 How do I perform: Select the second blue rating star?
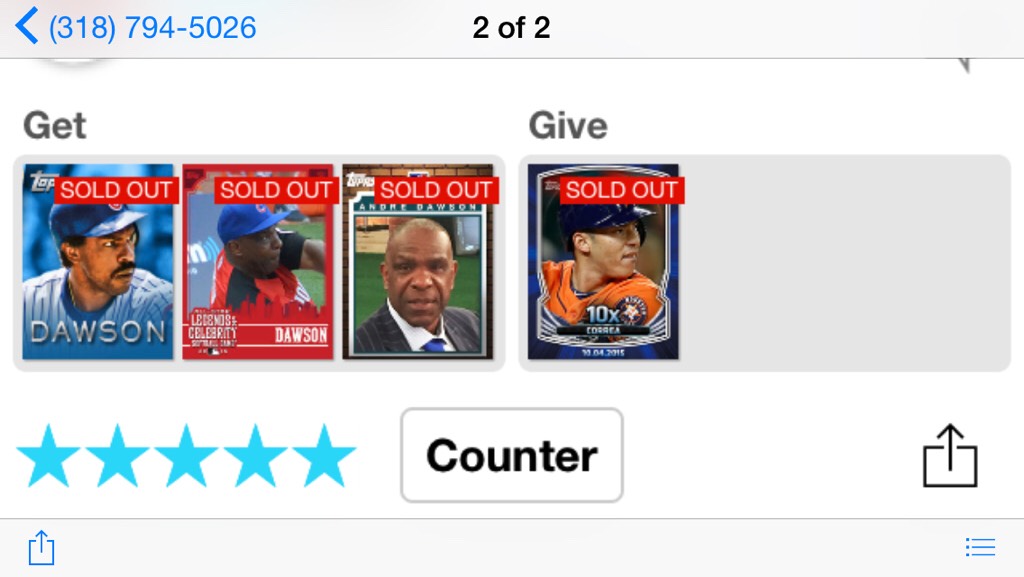(118, 456)
